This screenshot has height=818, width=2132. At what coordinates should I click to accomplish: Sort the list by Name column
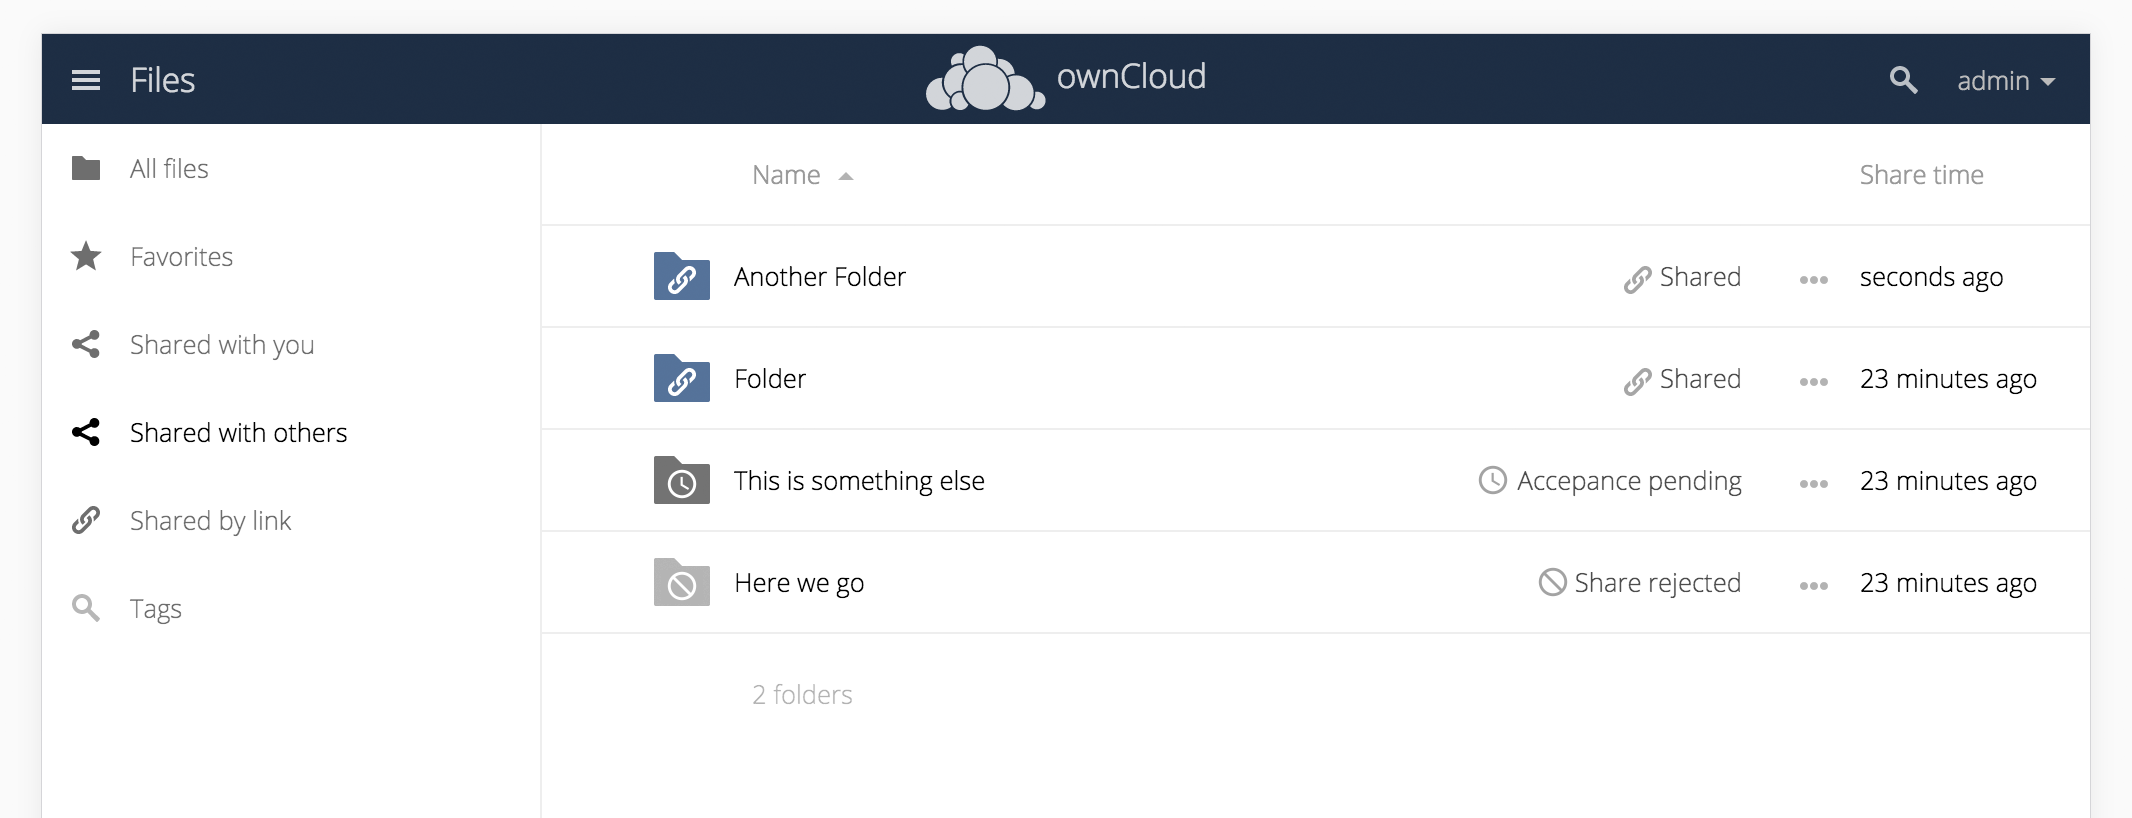[786, 175]
